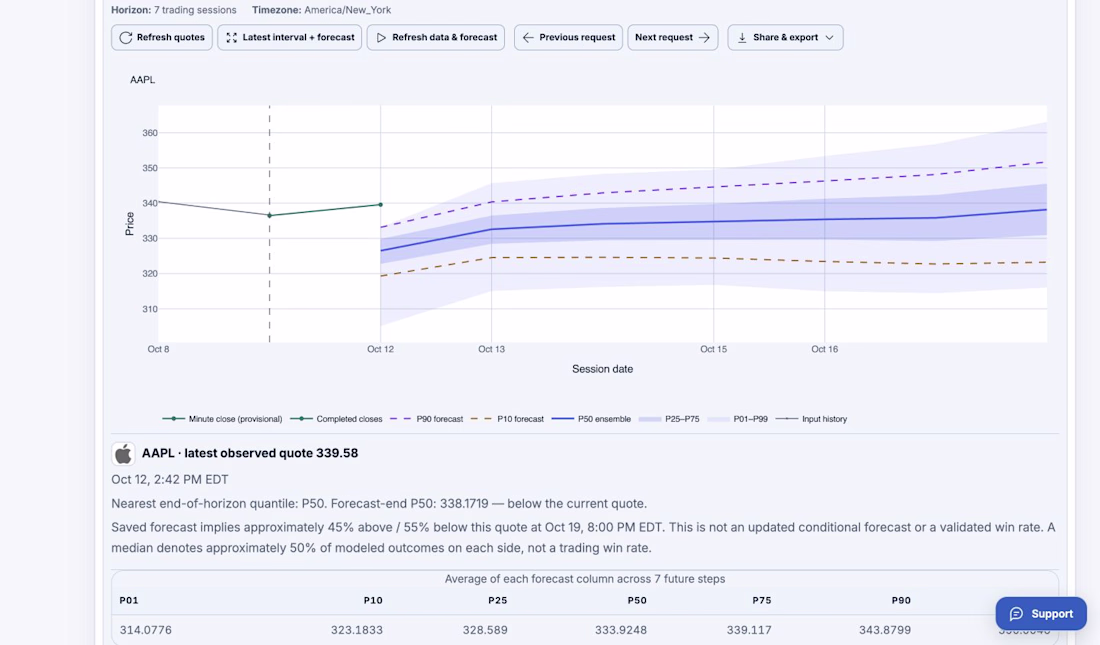The width and height of the screenshot is (1100, 645).
Task: Click the 'Price' y-axis title
Action: 129,224
